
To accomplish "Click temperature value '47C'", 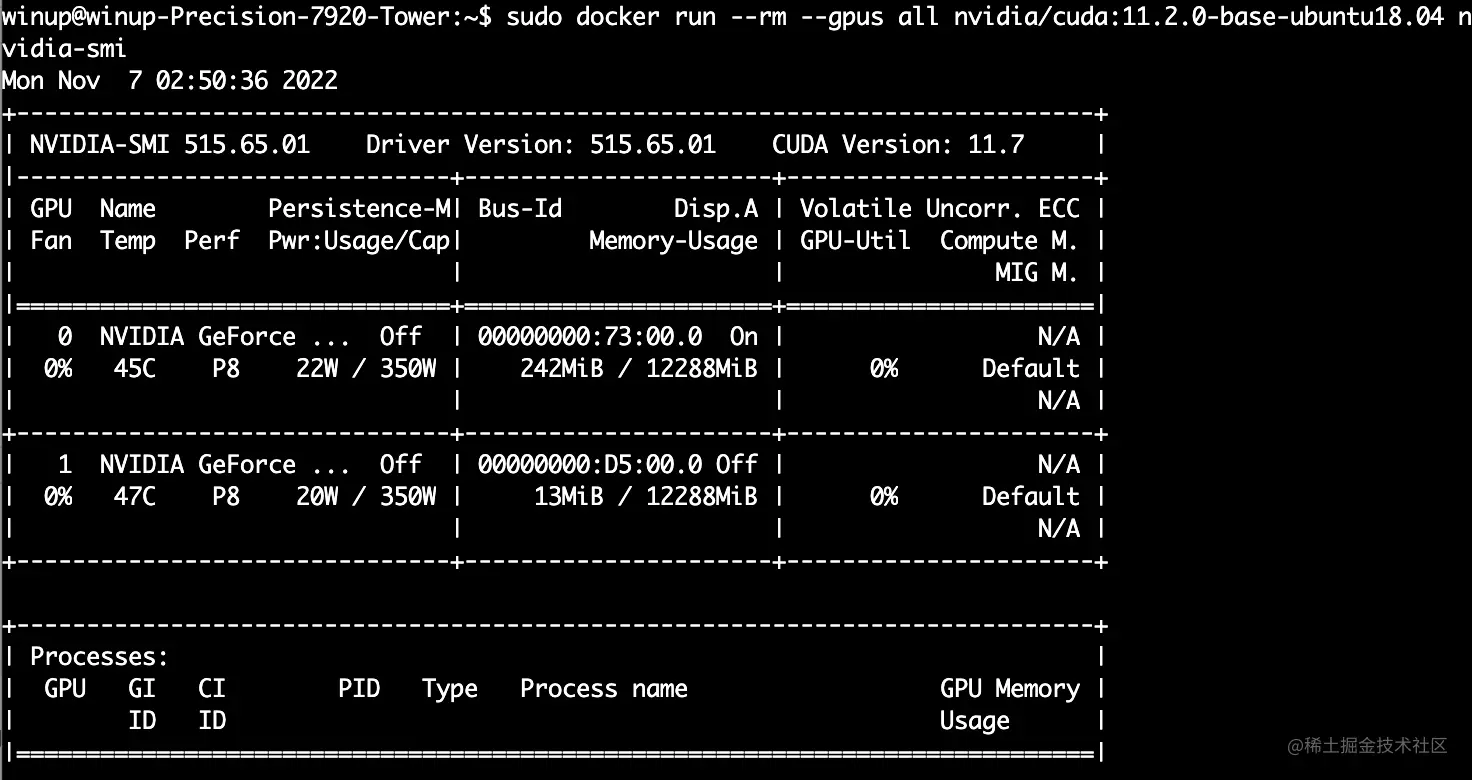I will pos(135,496).
